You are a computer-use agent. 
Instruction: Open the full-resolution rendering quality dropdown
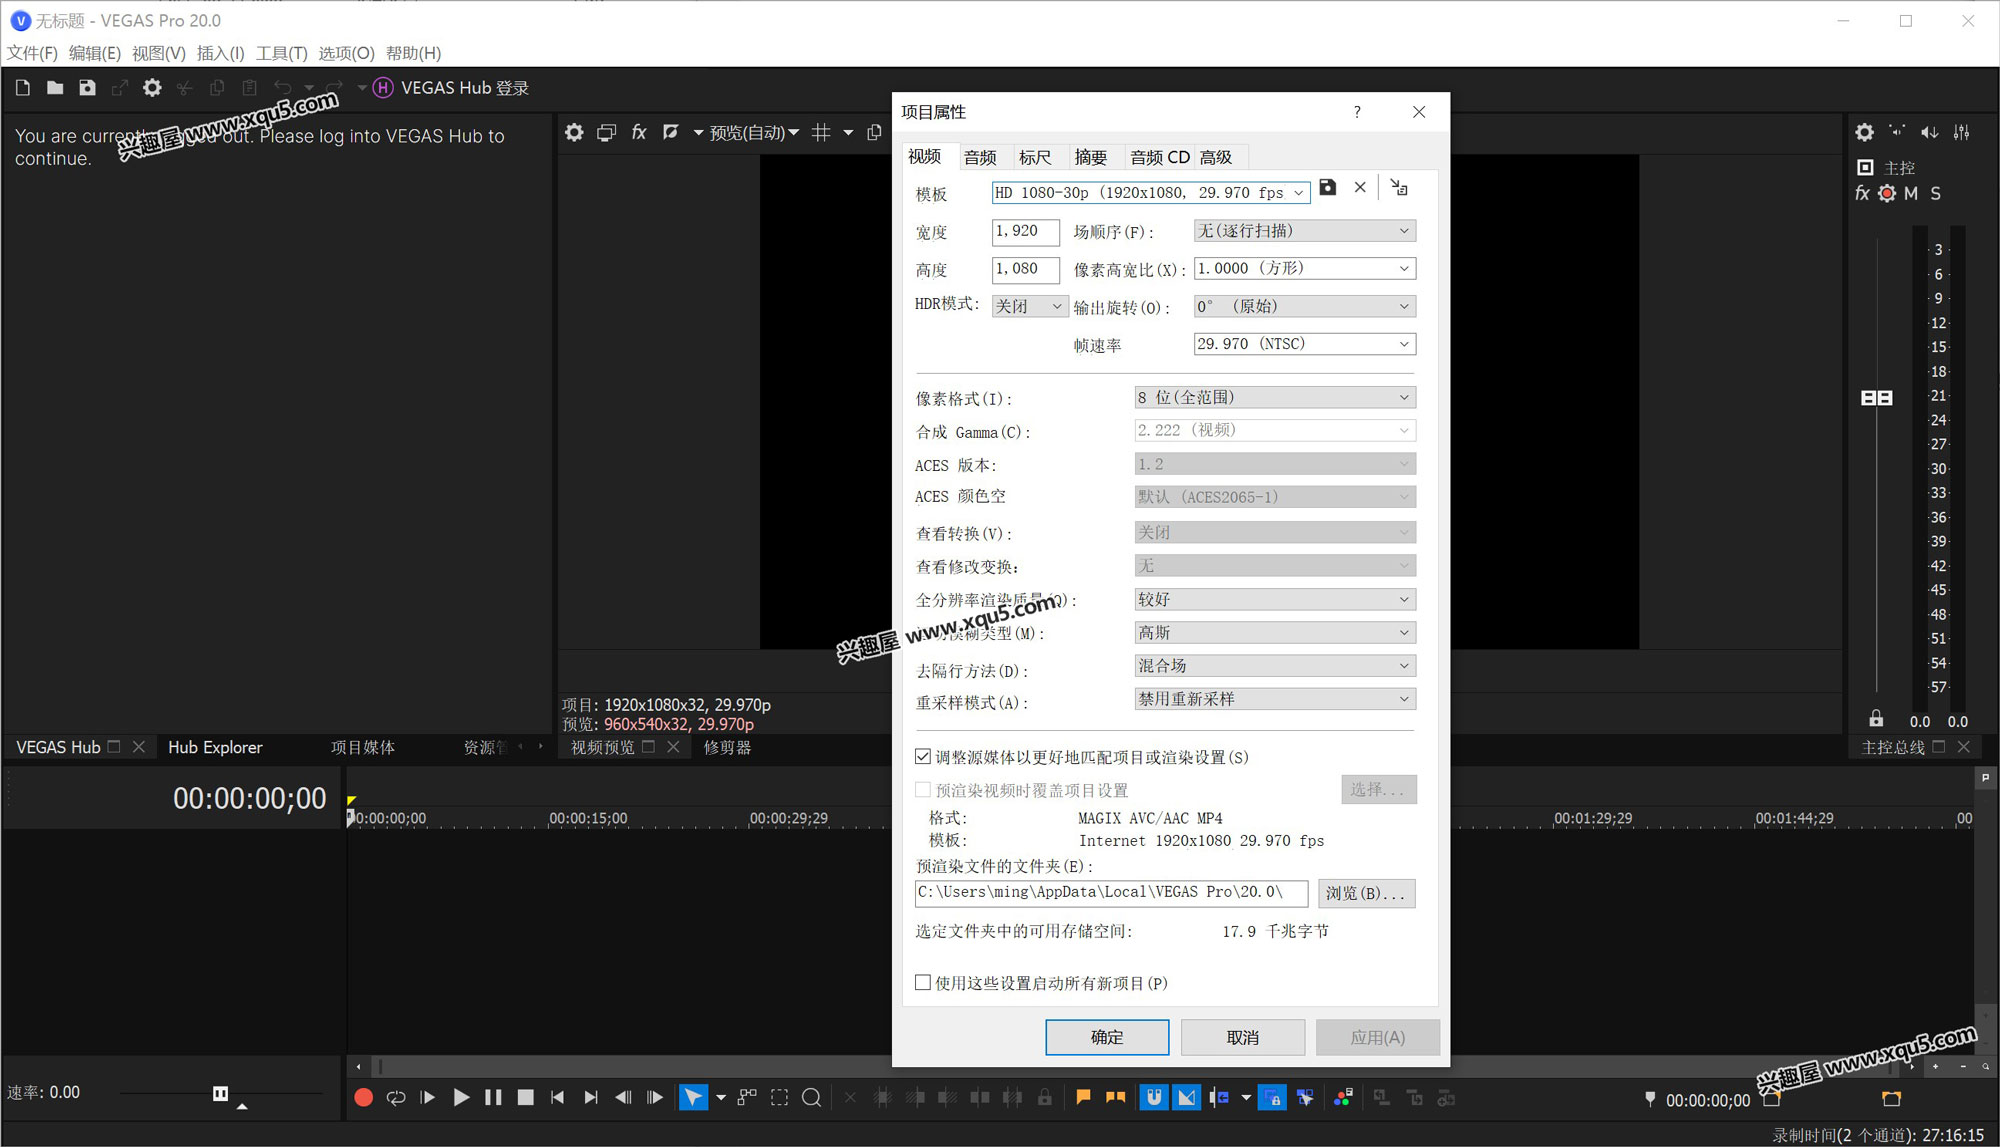1275,599
